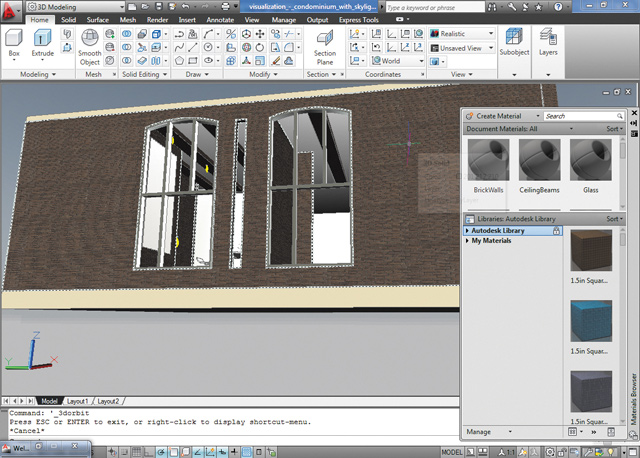Expand the Autodesk Library tree node
This screenshot has height=458, width=640.
click(x=467, y=231)
